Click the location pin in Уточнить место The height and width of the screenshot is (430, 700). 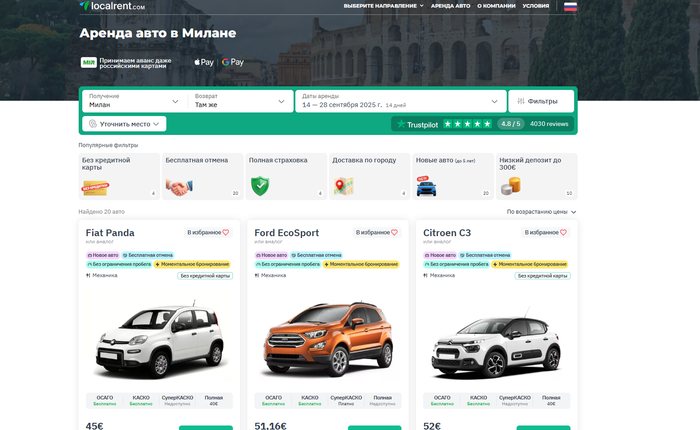pos(93,124)
